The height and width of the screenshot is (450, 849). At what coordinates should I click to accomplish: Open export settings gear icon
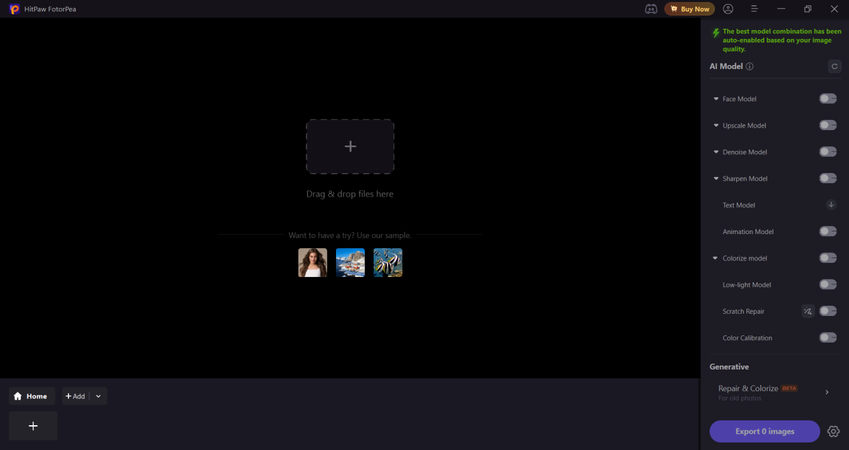tap(833, 432)
